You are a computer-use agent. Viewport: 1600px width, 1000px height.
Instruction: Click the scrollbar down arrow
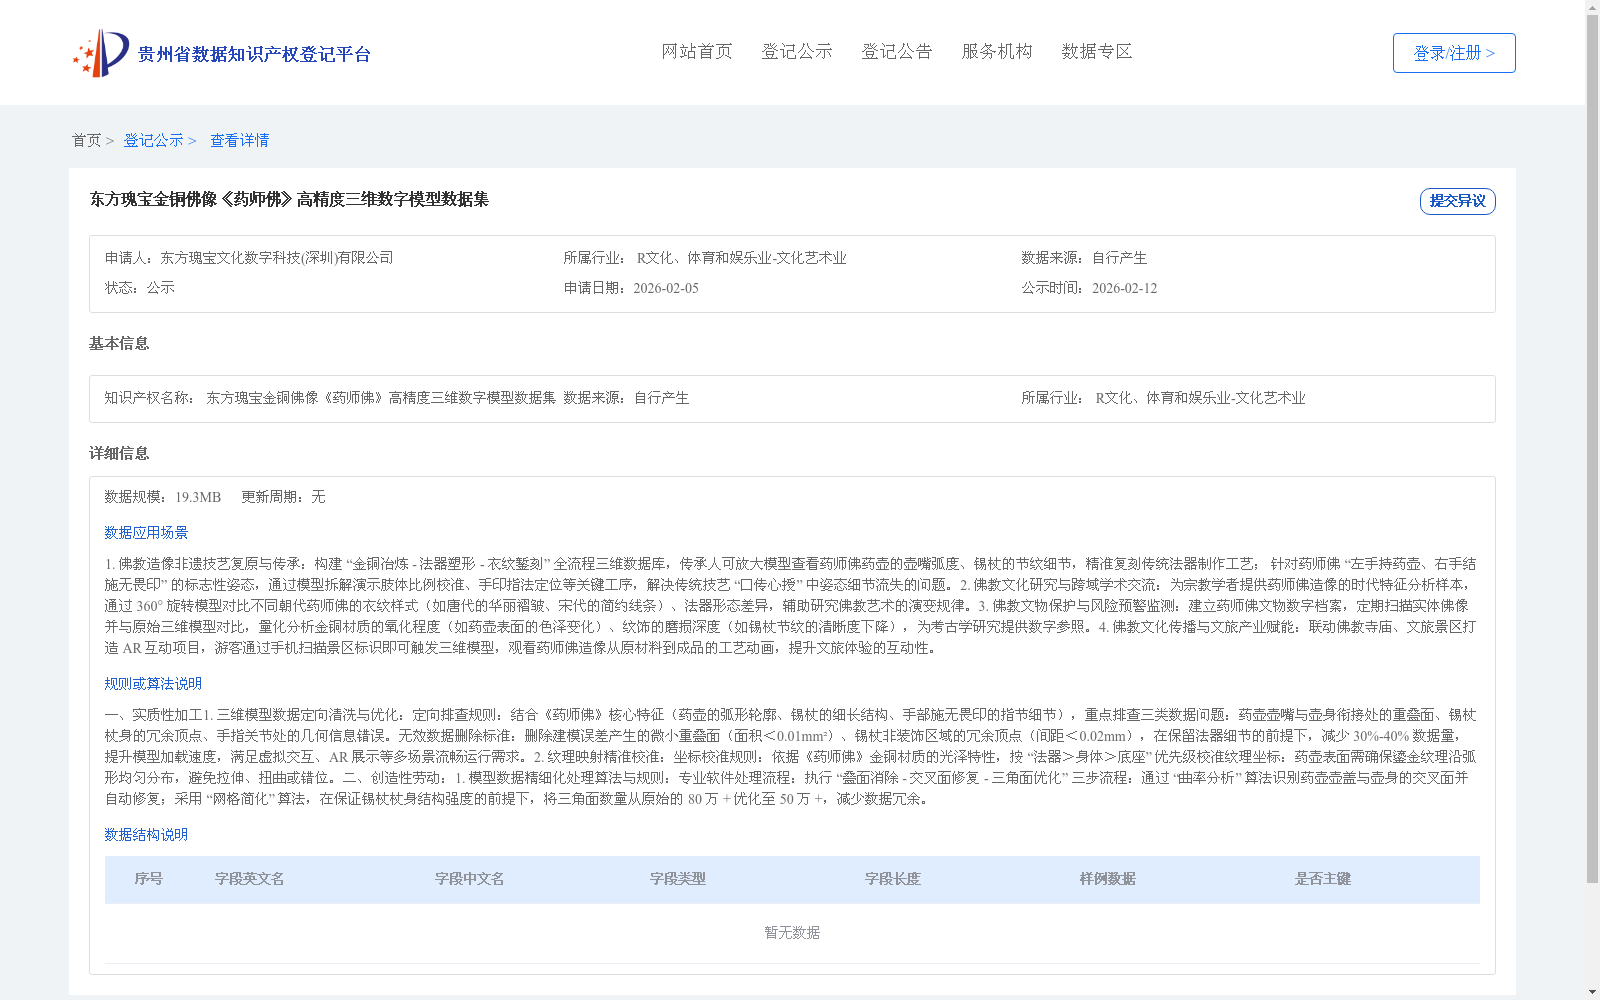(x=1592, y=992)
